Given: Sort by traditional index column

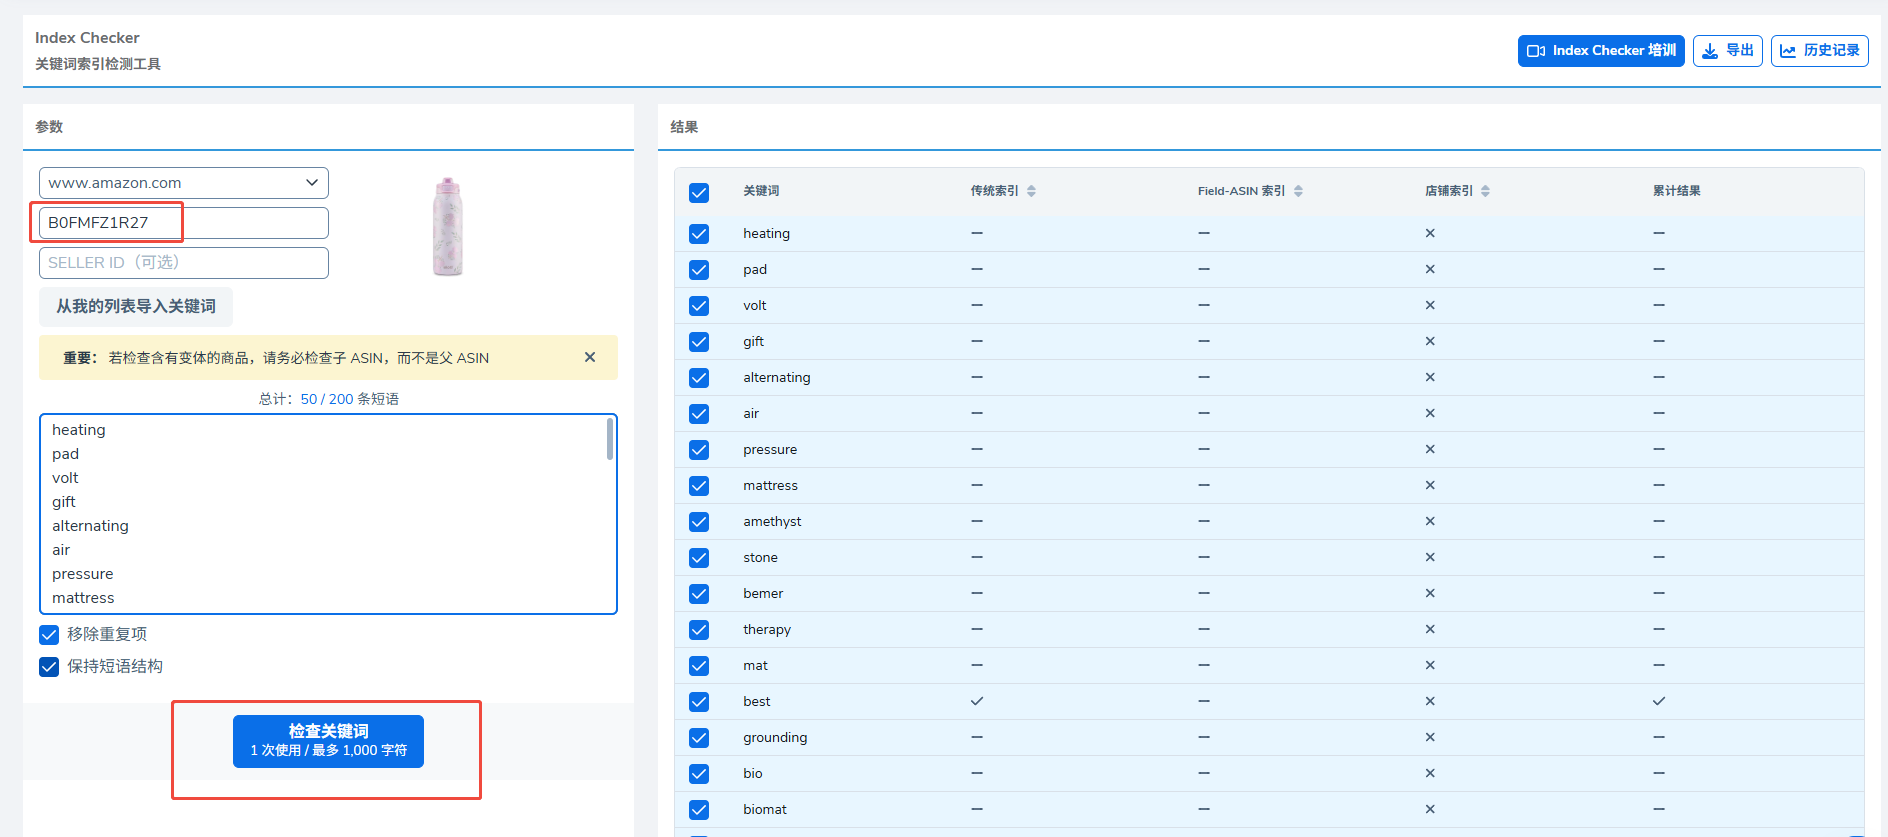Looking at the screenshot, I should point(1031,191).
